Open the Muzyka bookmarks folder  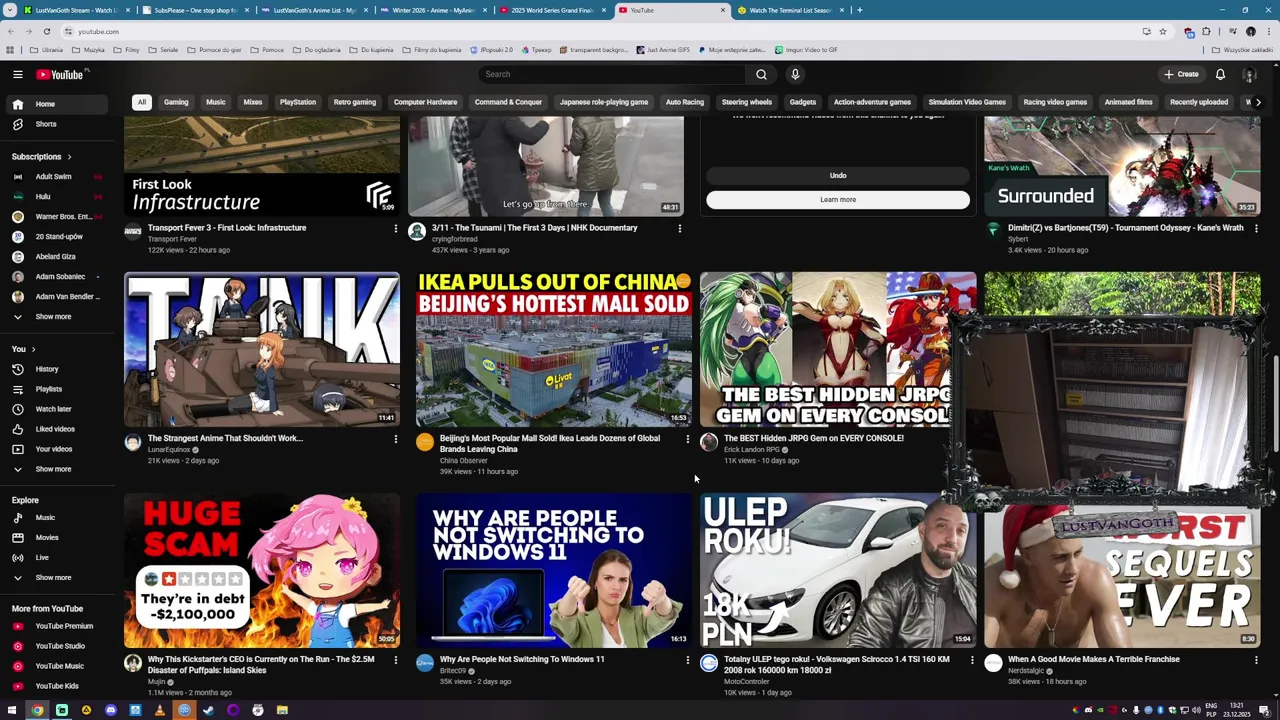[89, 50]
